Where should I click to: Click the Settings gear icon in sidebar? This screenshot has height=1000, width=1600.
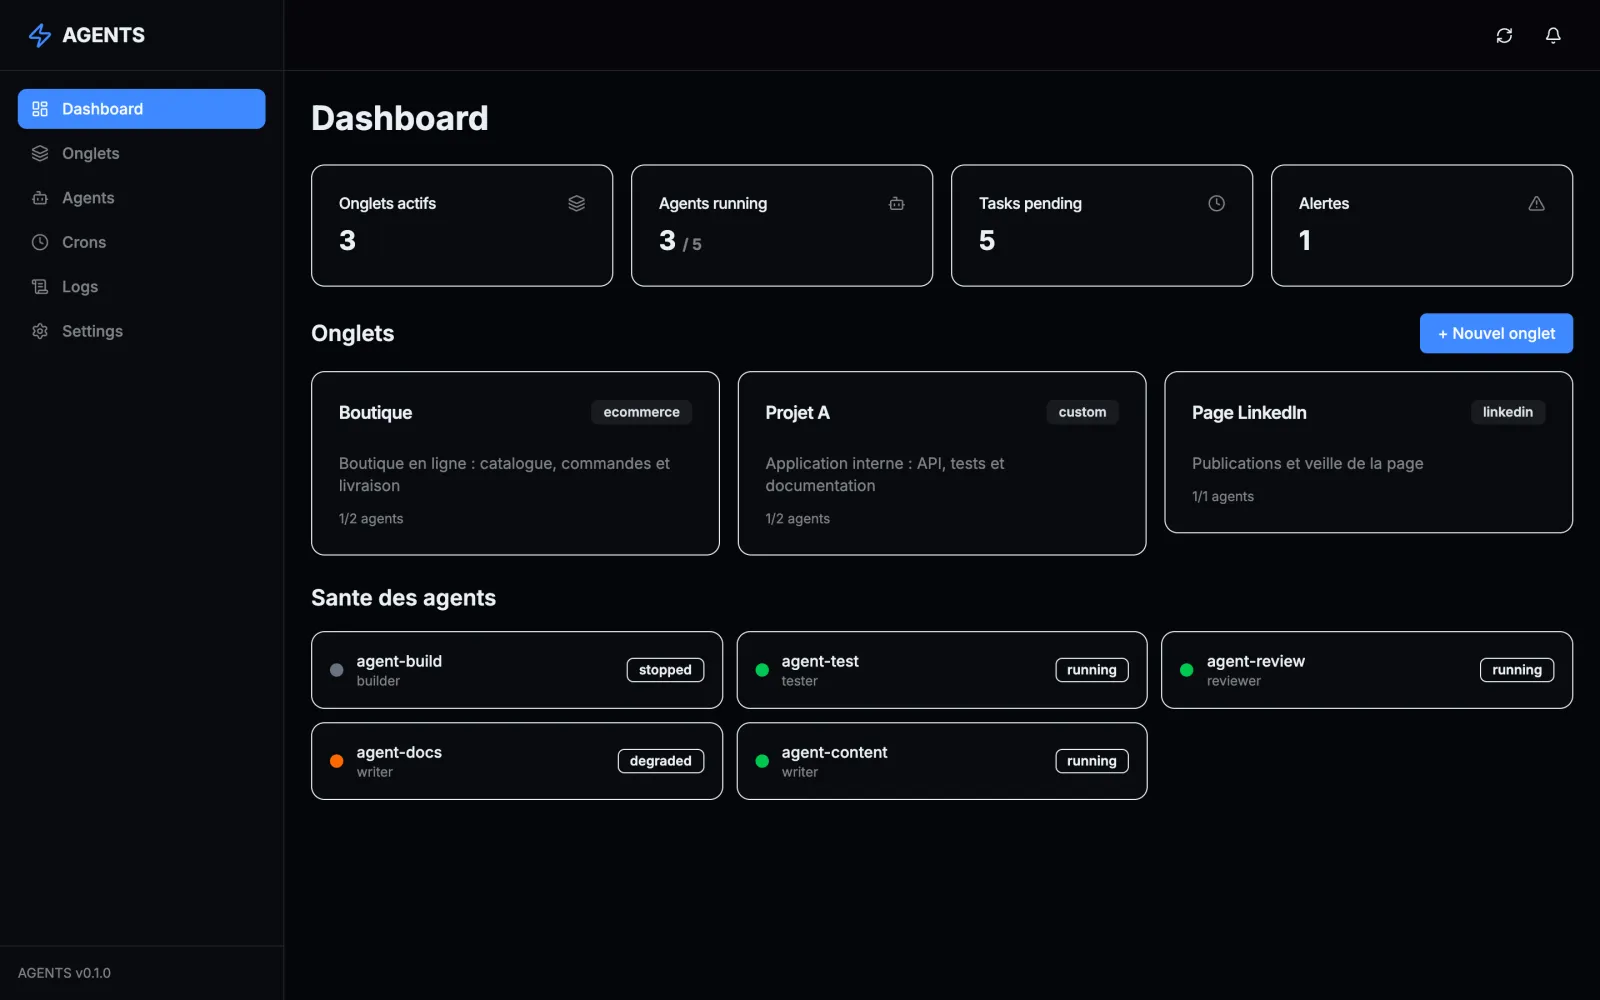pyautogui.click(x=40, y=331)
